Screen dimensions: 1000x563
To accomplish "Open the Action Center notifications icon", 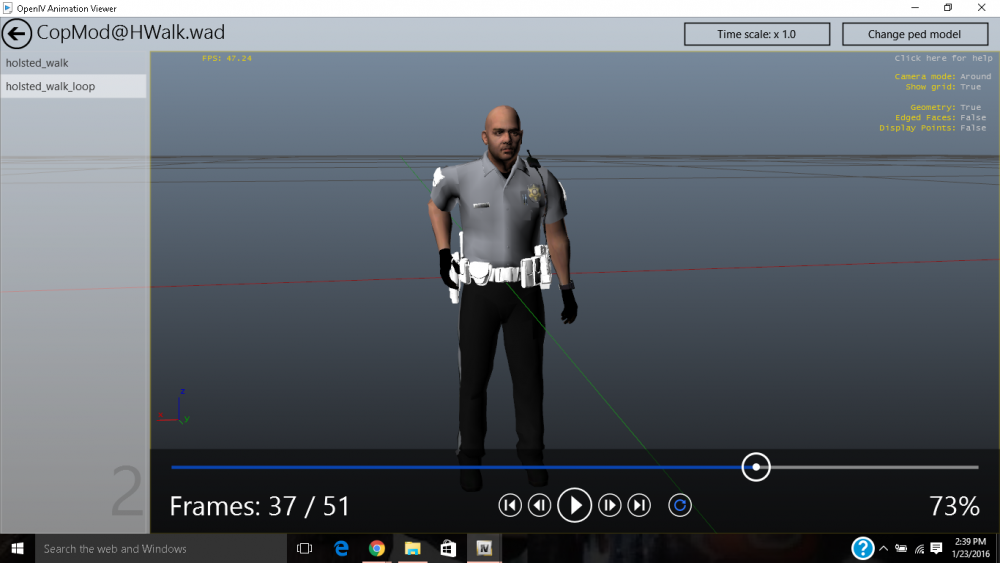I will [x=936, y=548].
